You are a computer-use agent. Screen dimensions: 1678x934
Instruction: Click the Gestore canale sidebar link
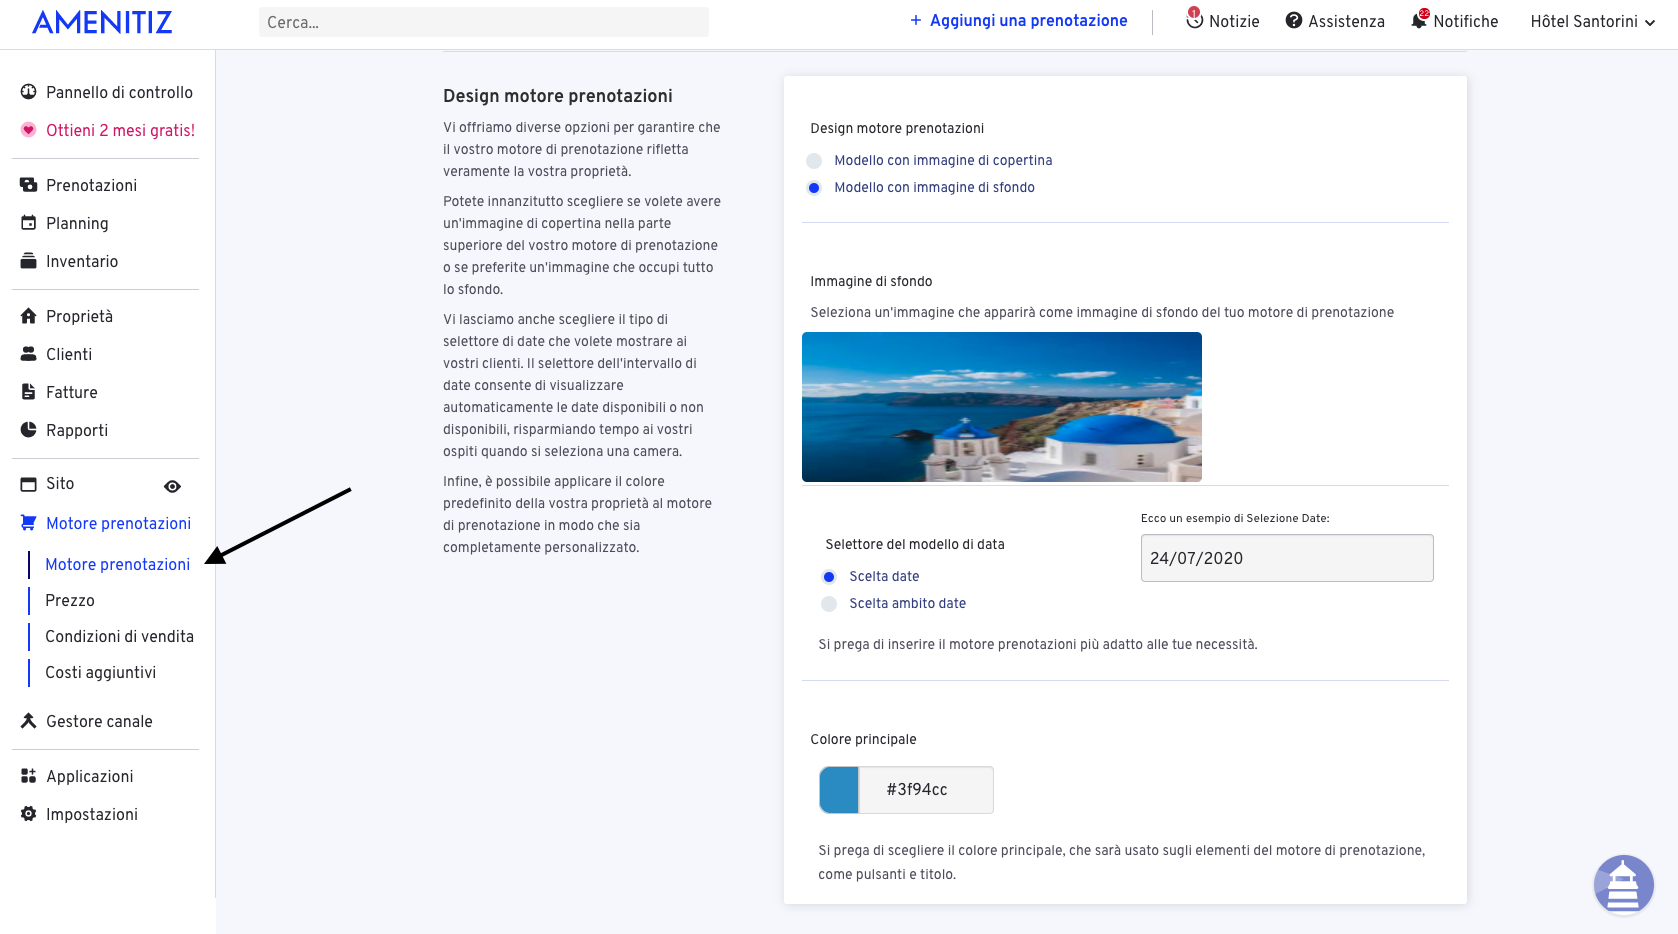pyautogui.click(x=99, y=721)
